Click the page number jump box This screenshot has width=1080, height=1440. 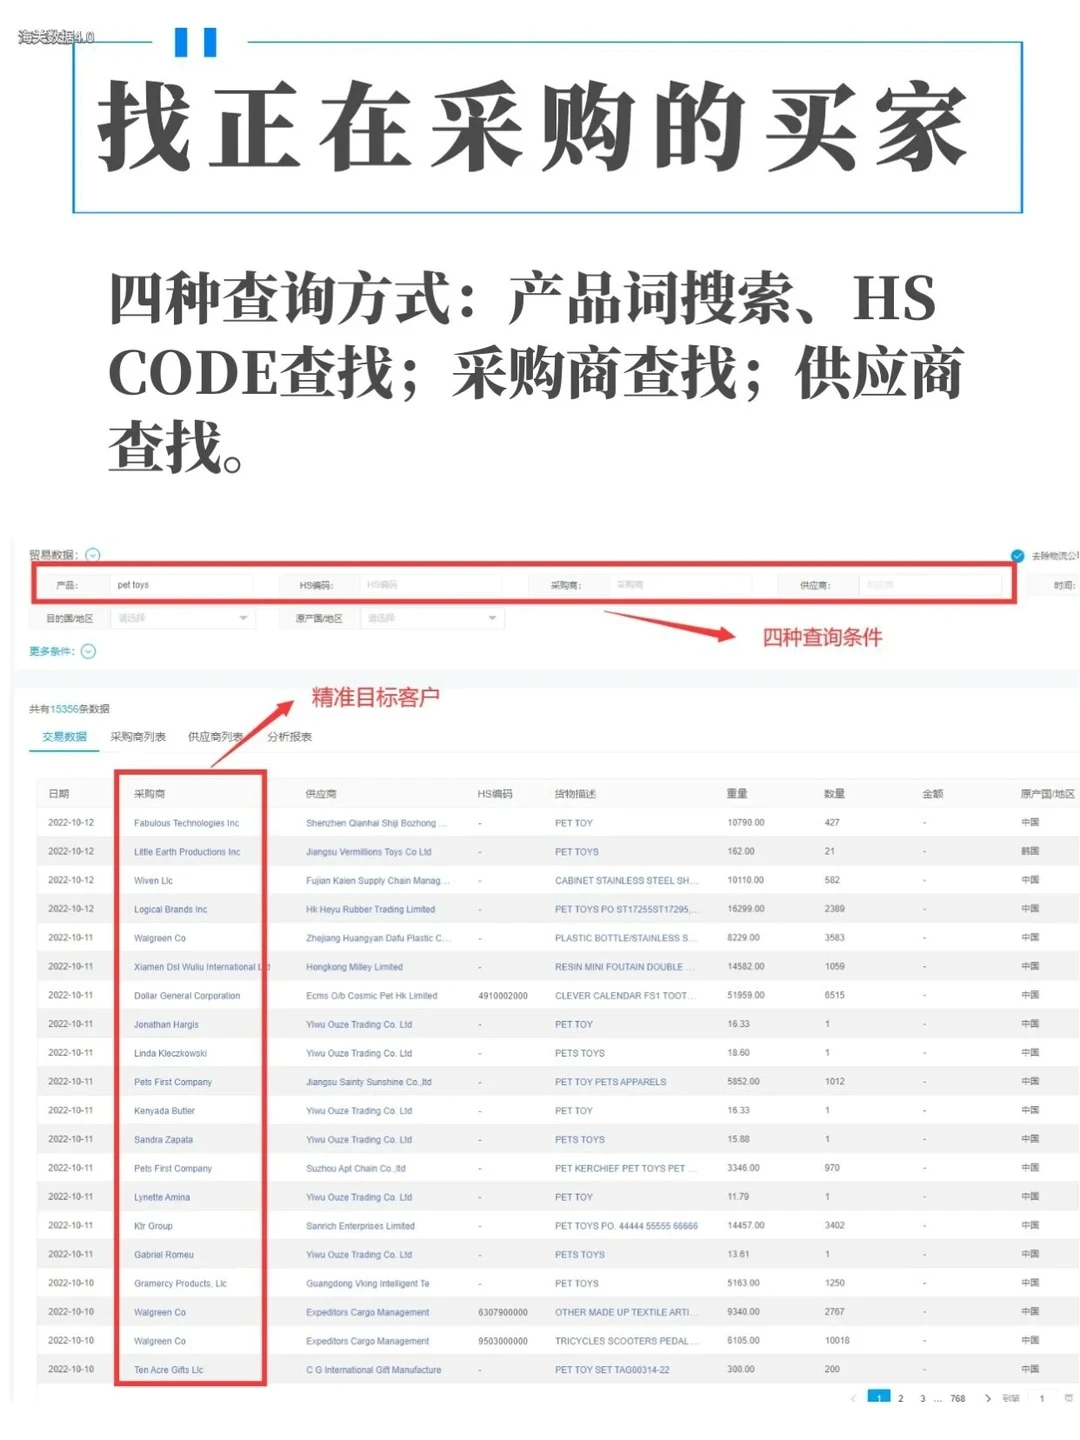click(1041, 1397)
